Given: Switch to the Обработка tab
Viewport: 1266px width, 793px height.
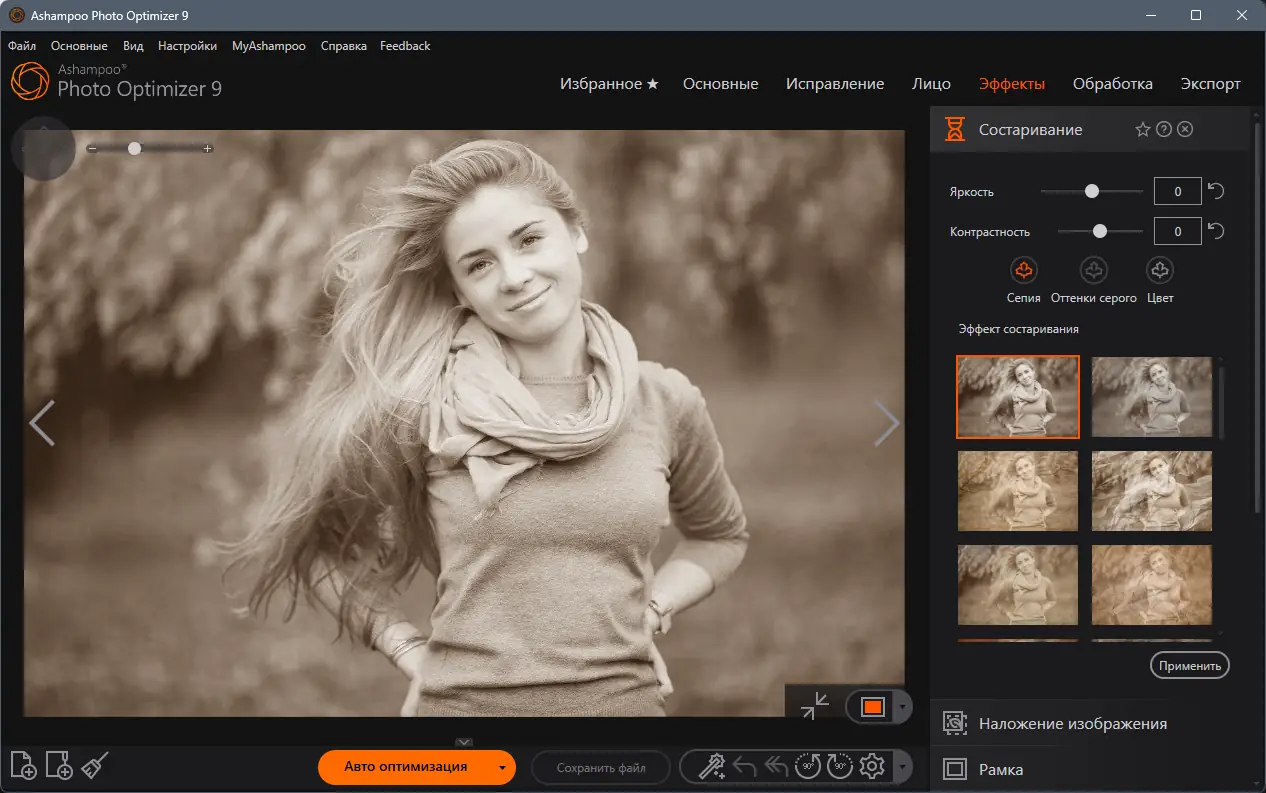Looking at the screenshot, I should 1113,84.
